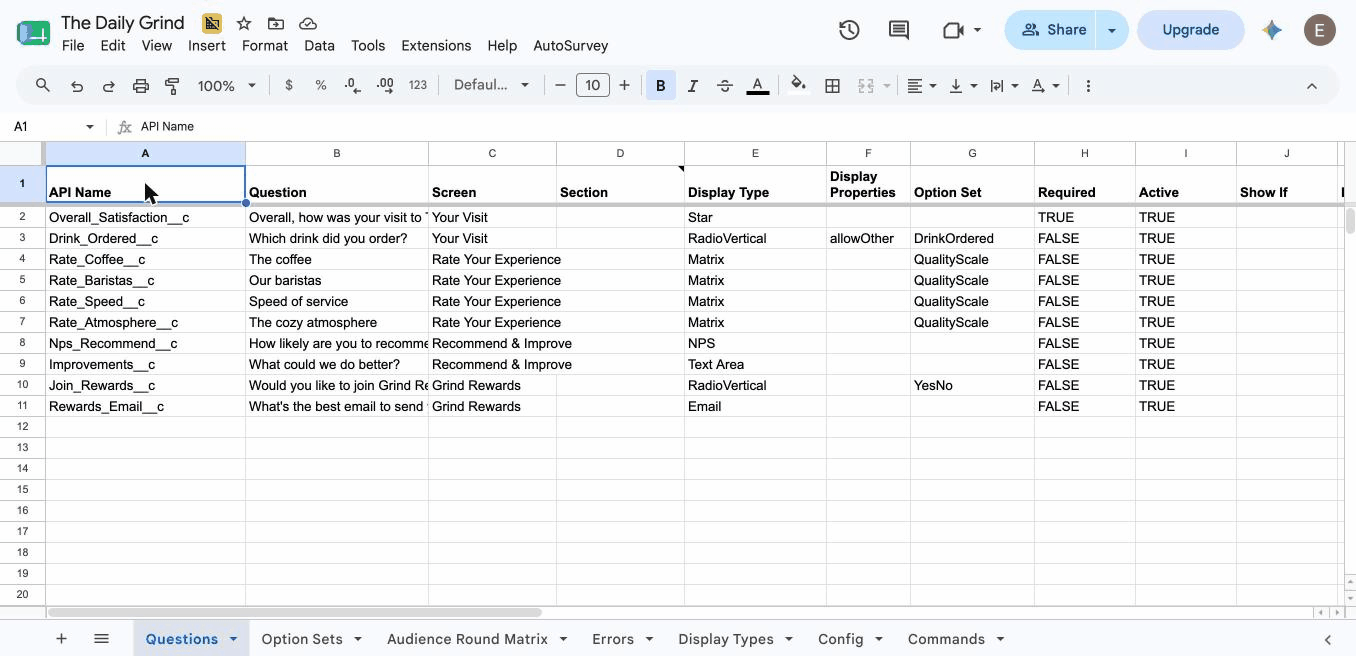Open text wrapping dropdown
Viewport: 1356px width, 656px height.
pos(1004,86)
